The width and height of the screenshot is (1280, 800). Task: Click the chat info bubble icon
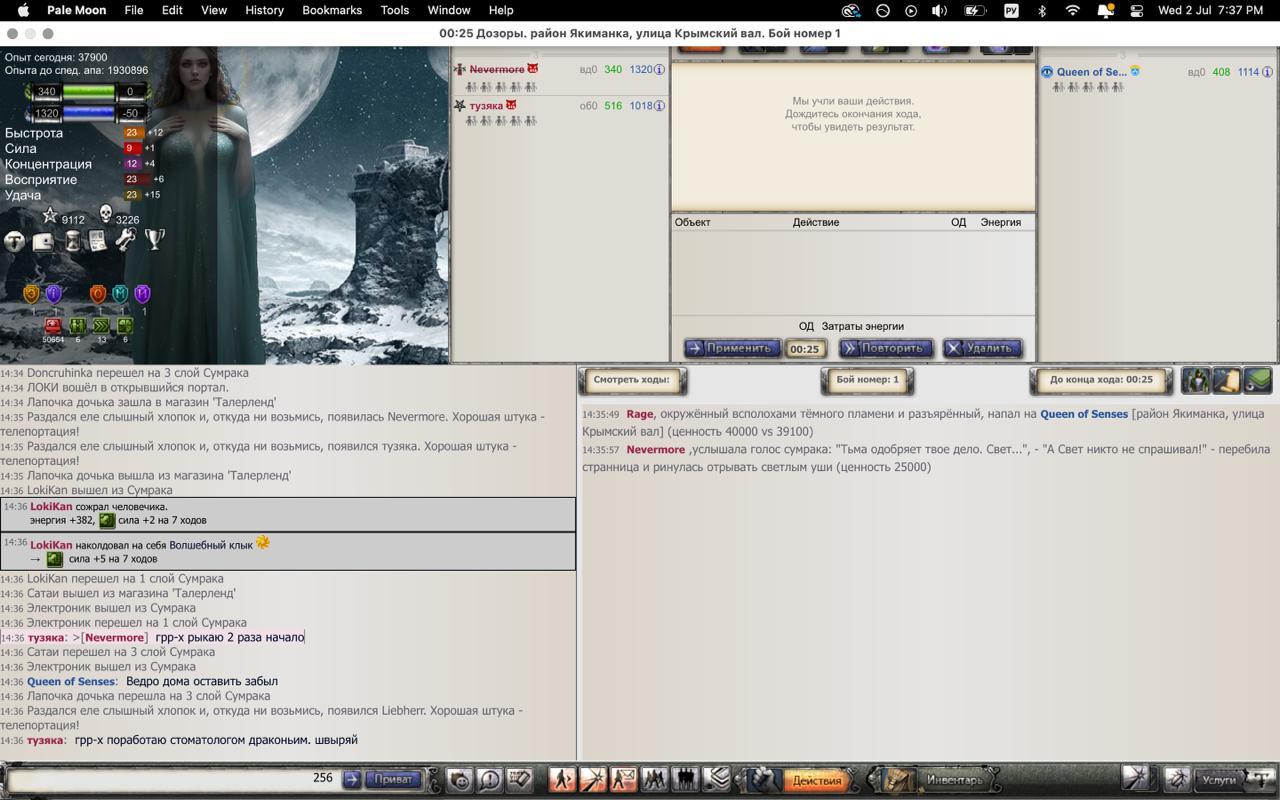point(490,779)
